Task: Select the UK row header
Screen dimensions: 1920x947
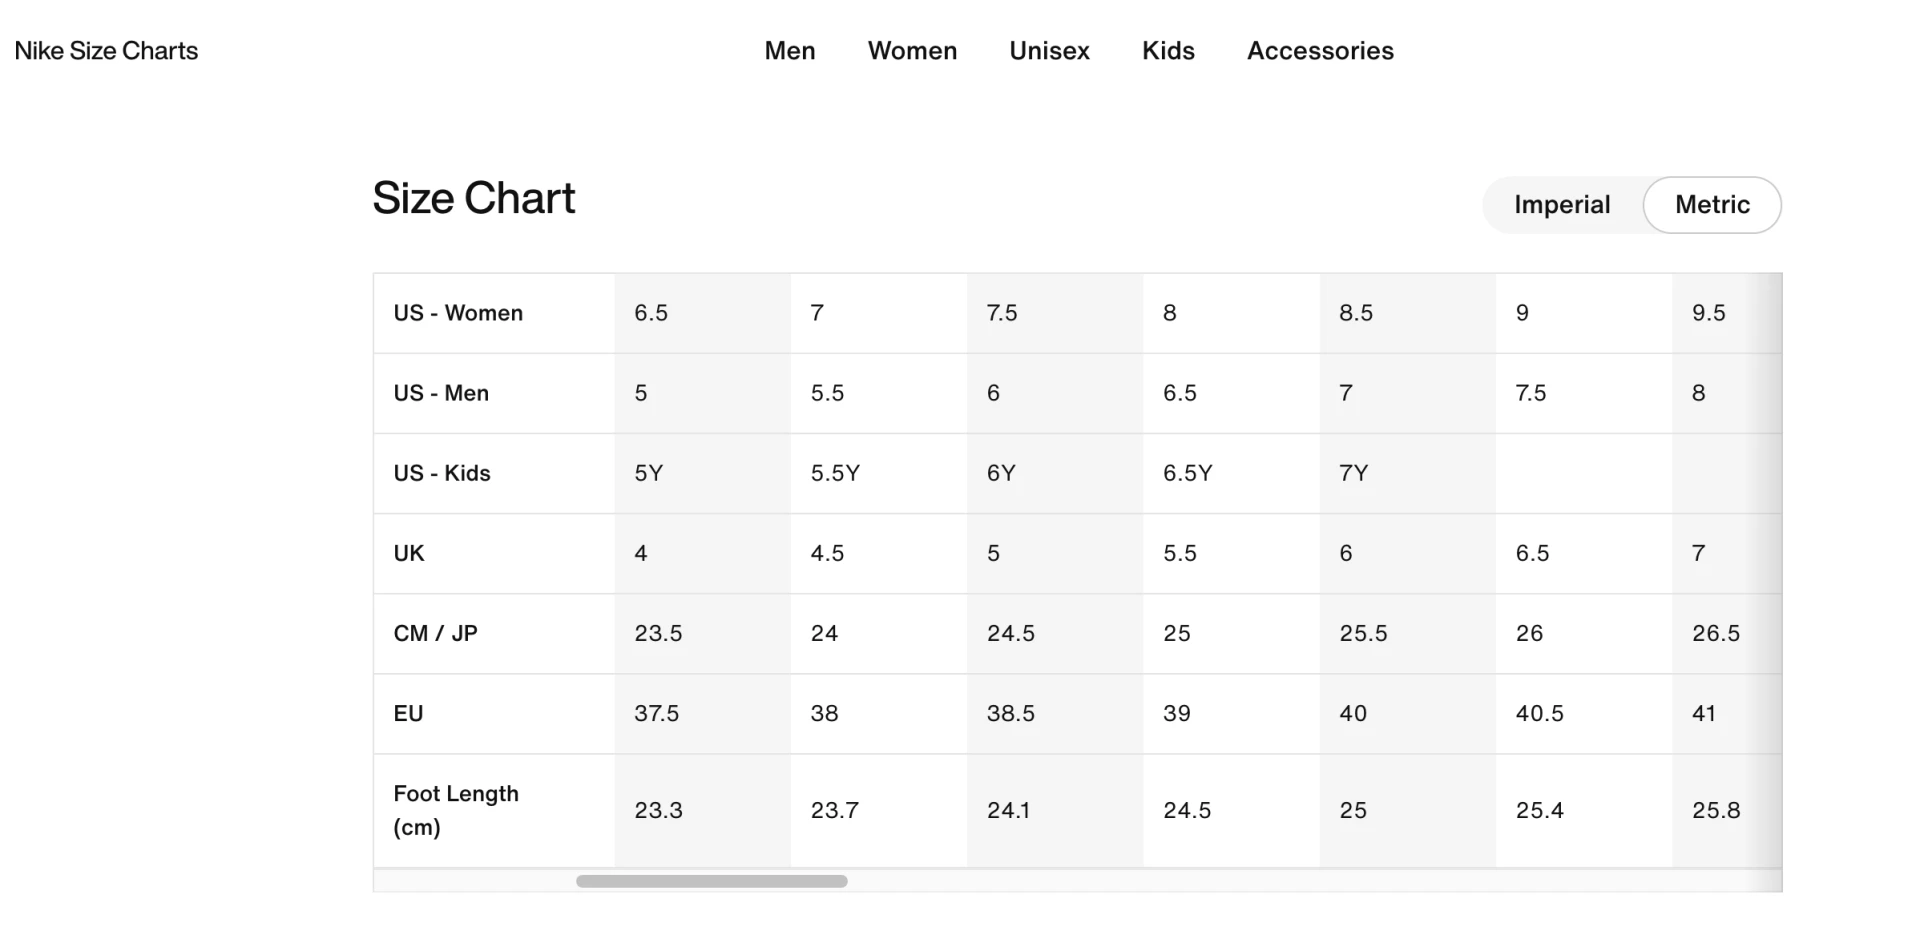Action: [x=494, y=553]
